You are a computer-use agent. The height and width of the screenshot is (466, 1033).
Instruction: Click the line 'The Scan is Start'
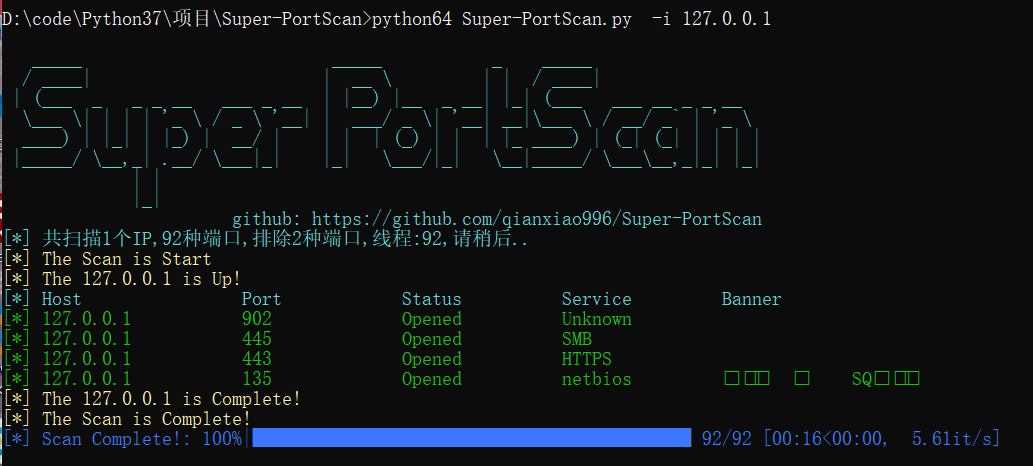[126, 259]
